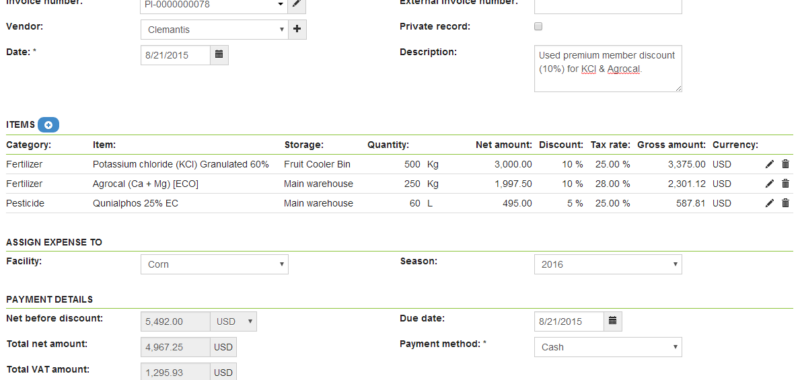Click the Gross amount column header
This screenshot has width=800, height=380.
click(671, 145)
